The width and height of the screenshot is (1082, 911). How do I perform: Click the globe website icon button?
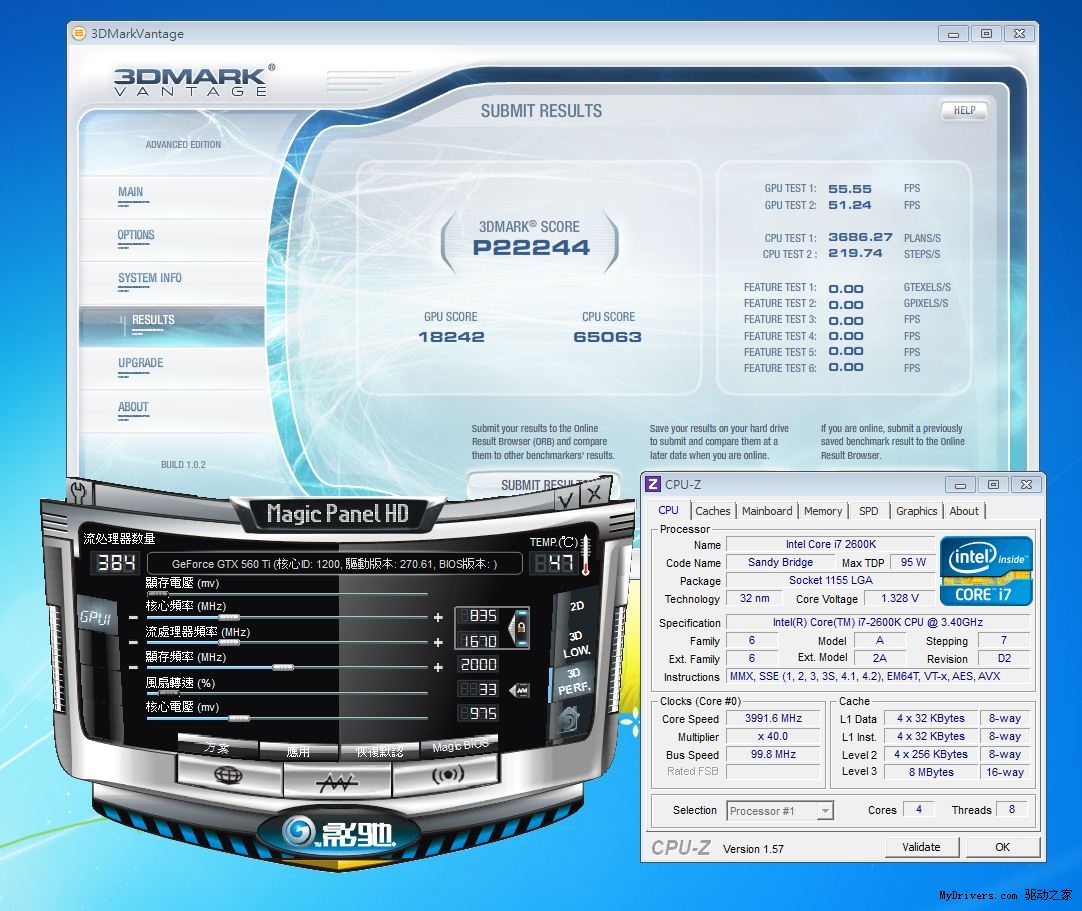click(229, 775)
